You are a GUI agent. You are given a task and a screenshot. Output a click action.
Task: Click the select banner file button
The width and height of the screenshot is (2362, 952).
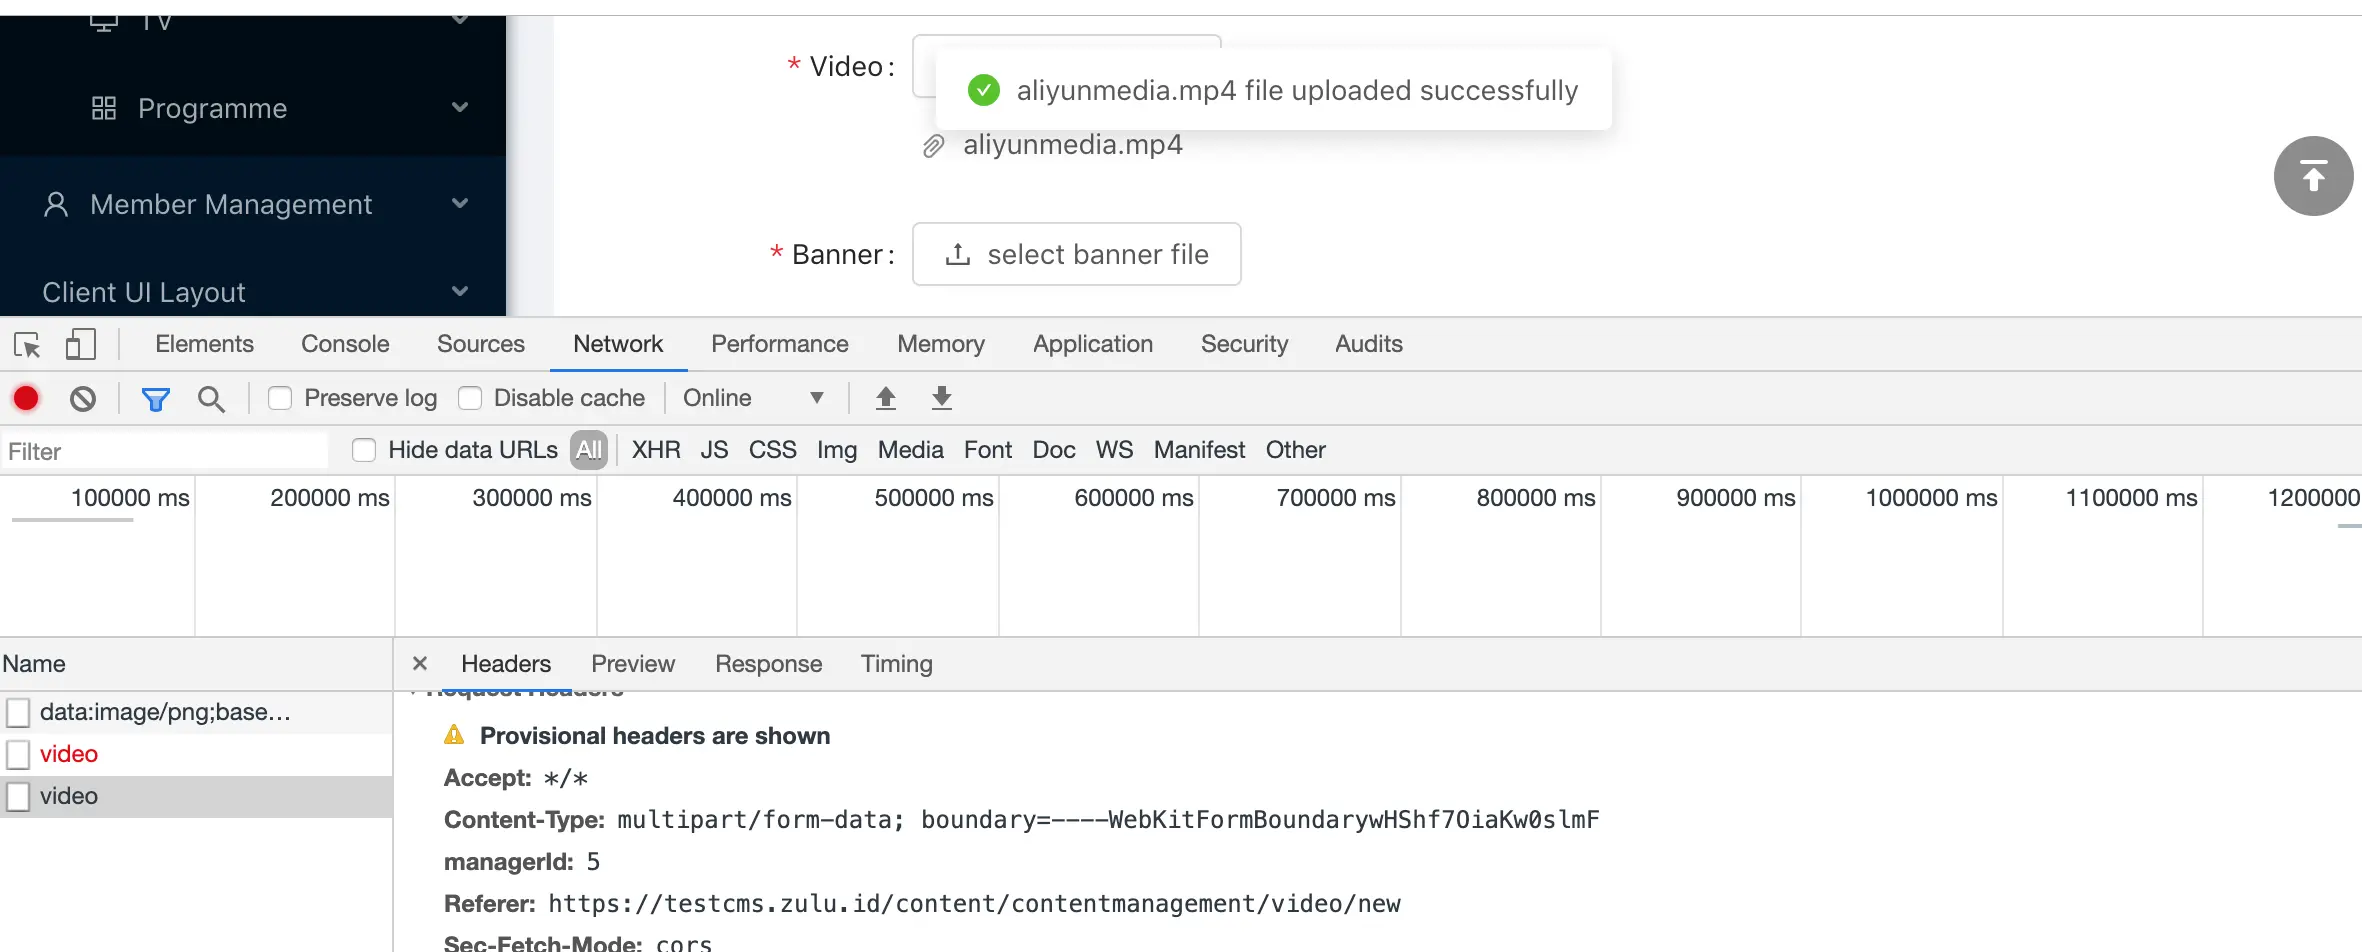(x=1076, y=254)
